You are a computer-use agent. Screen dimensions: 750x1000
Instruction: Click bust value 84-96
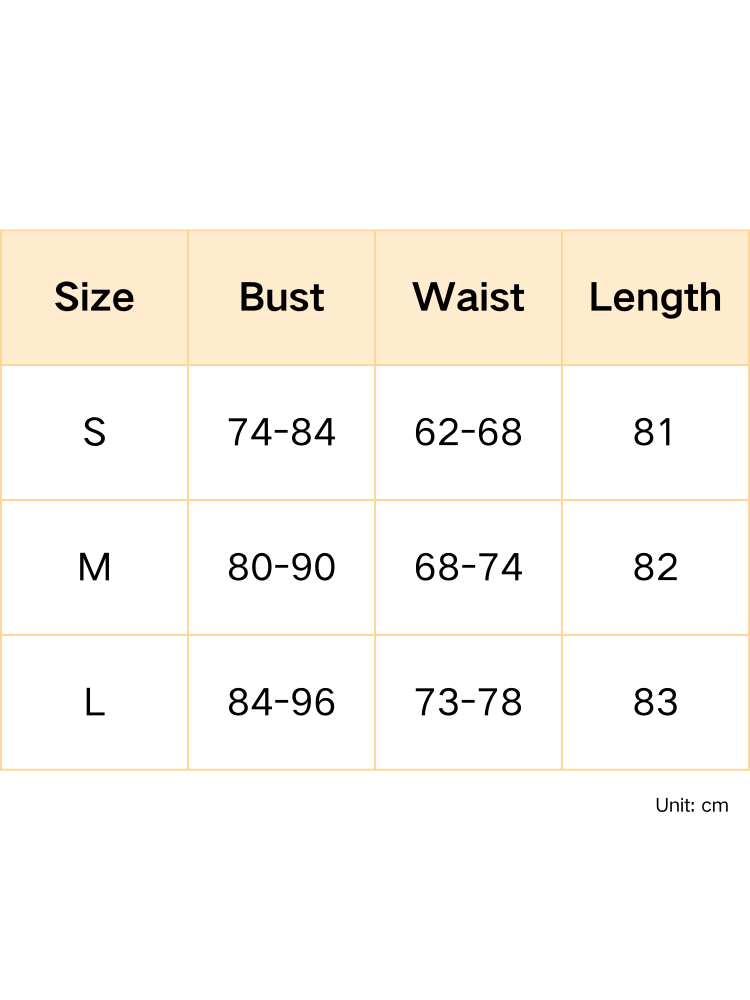coord(282,703)
